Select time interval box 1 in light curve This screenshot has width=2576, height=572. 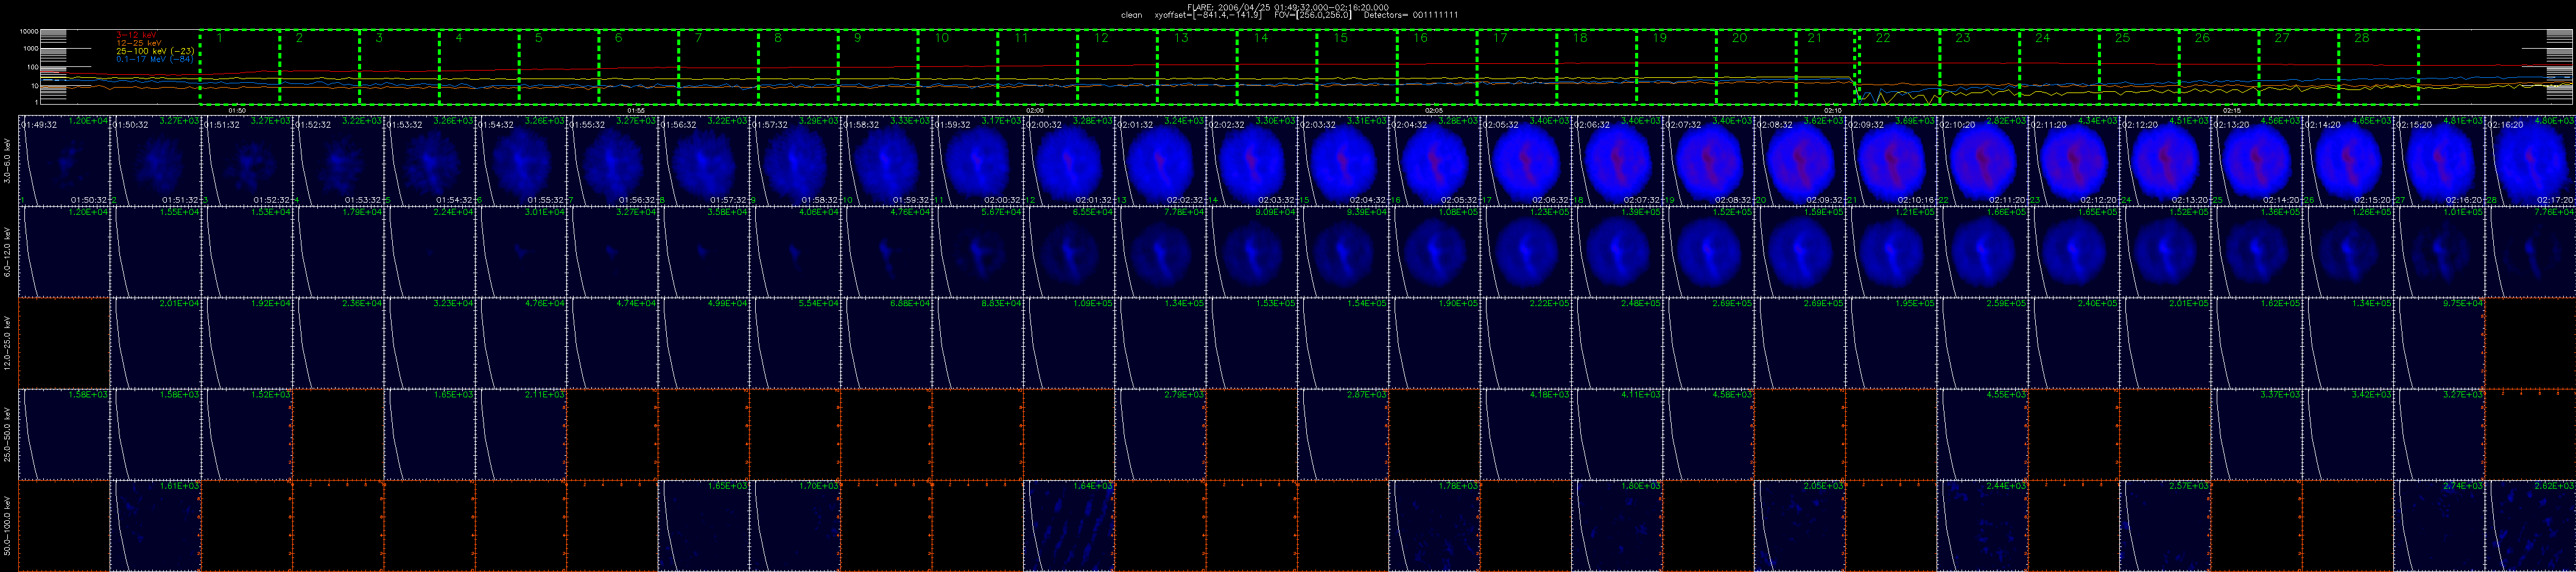(x=239, y=67)
